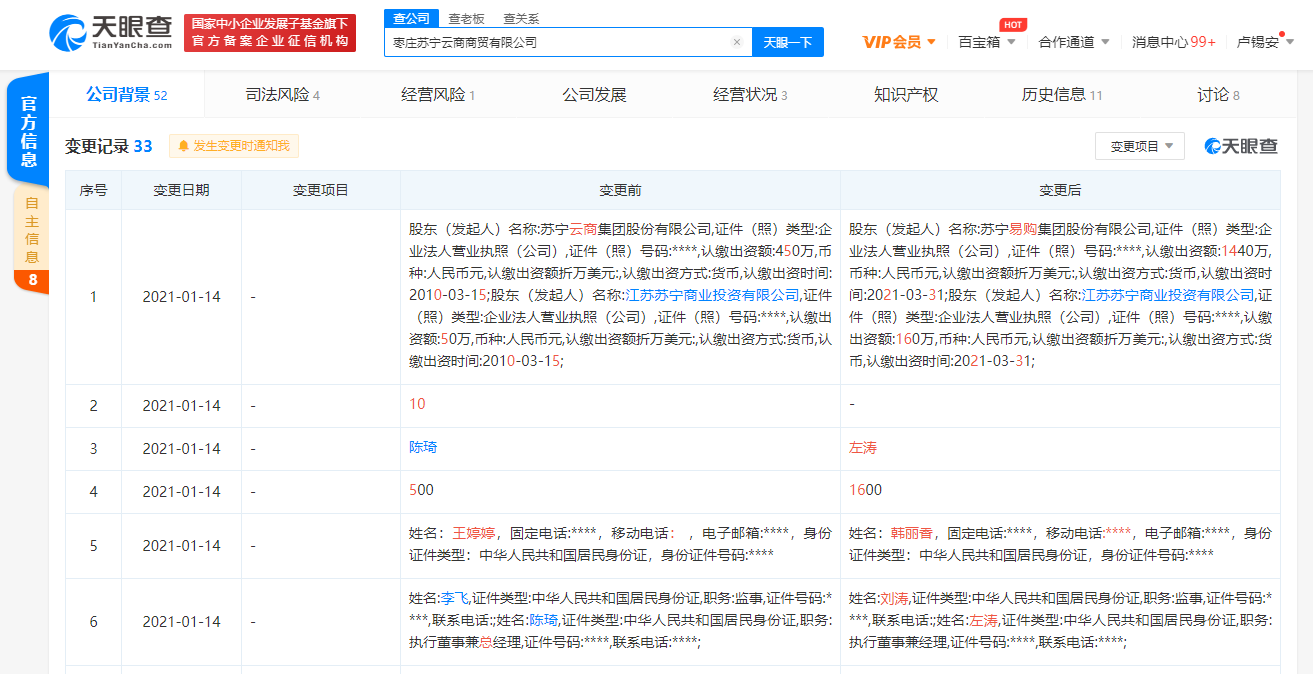The image size is (1313, 674).
Task: Switch to the 司法风险 tab
Action: [282, 95]
